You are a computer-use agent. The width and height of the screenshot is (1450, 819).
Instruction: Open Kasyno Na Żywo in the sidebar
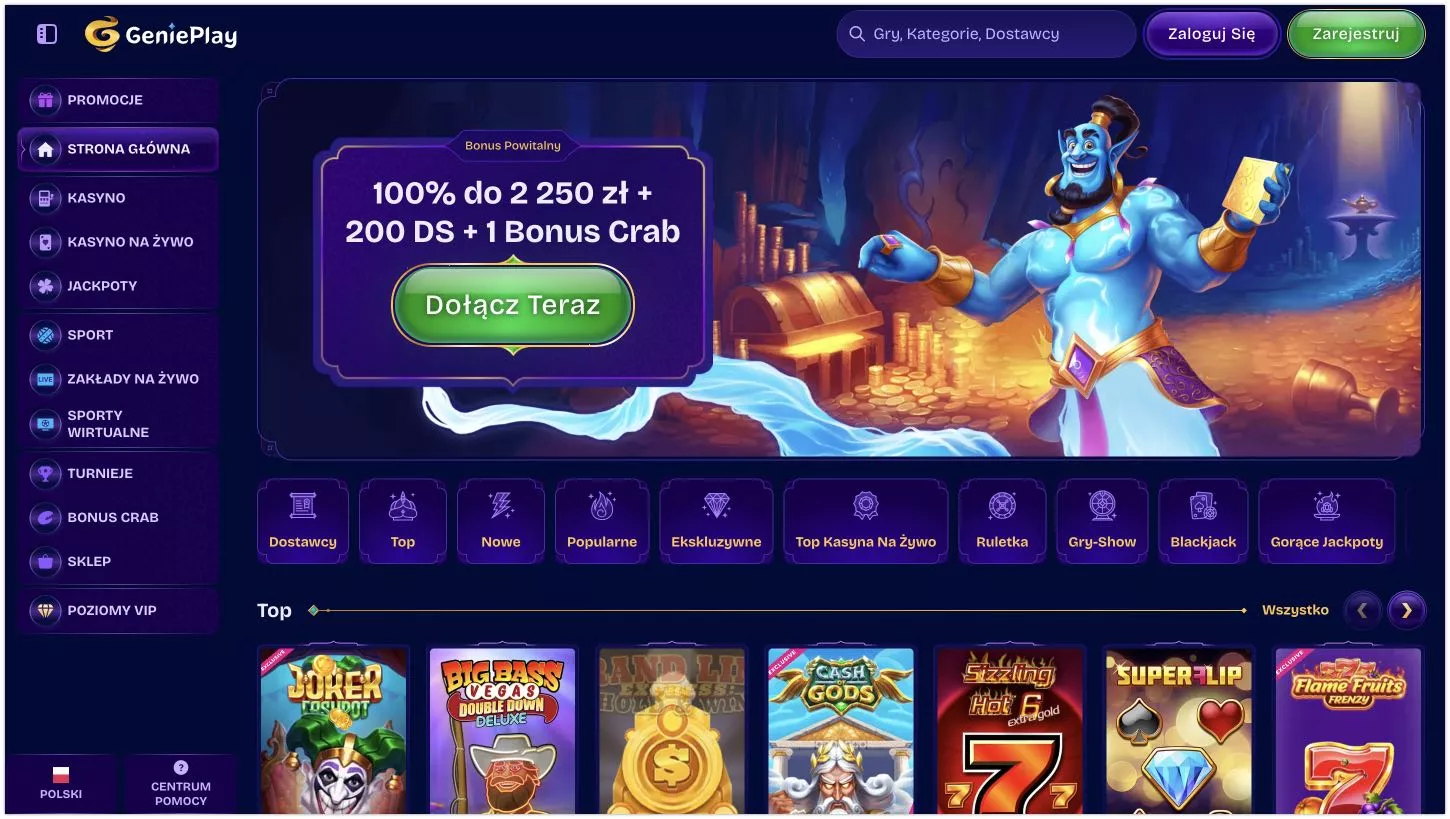click(118, 242)
